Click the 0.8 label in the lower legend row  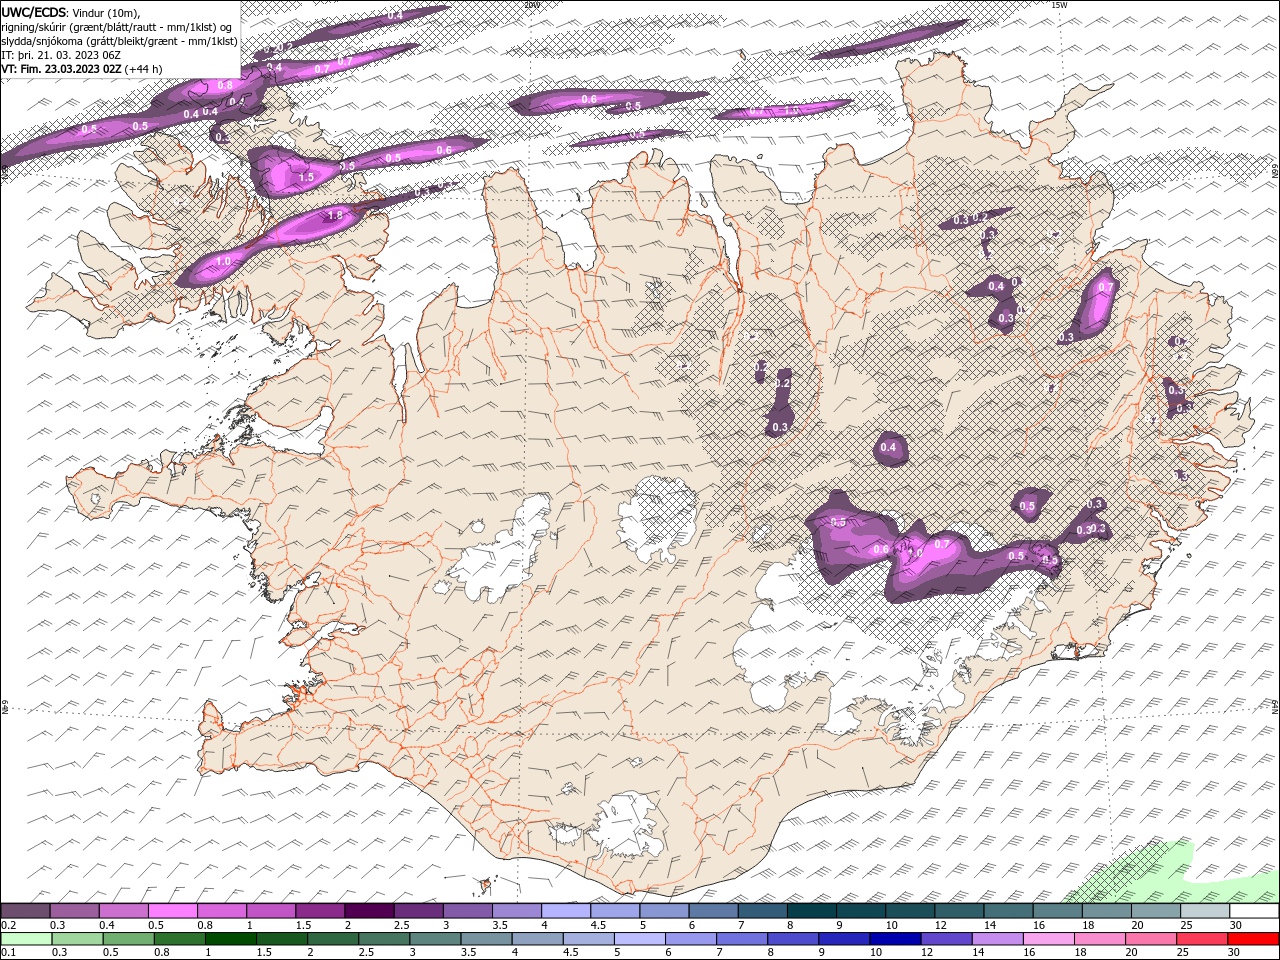tap(162, 953)
